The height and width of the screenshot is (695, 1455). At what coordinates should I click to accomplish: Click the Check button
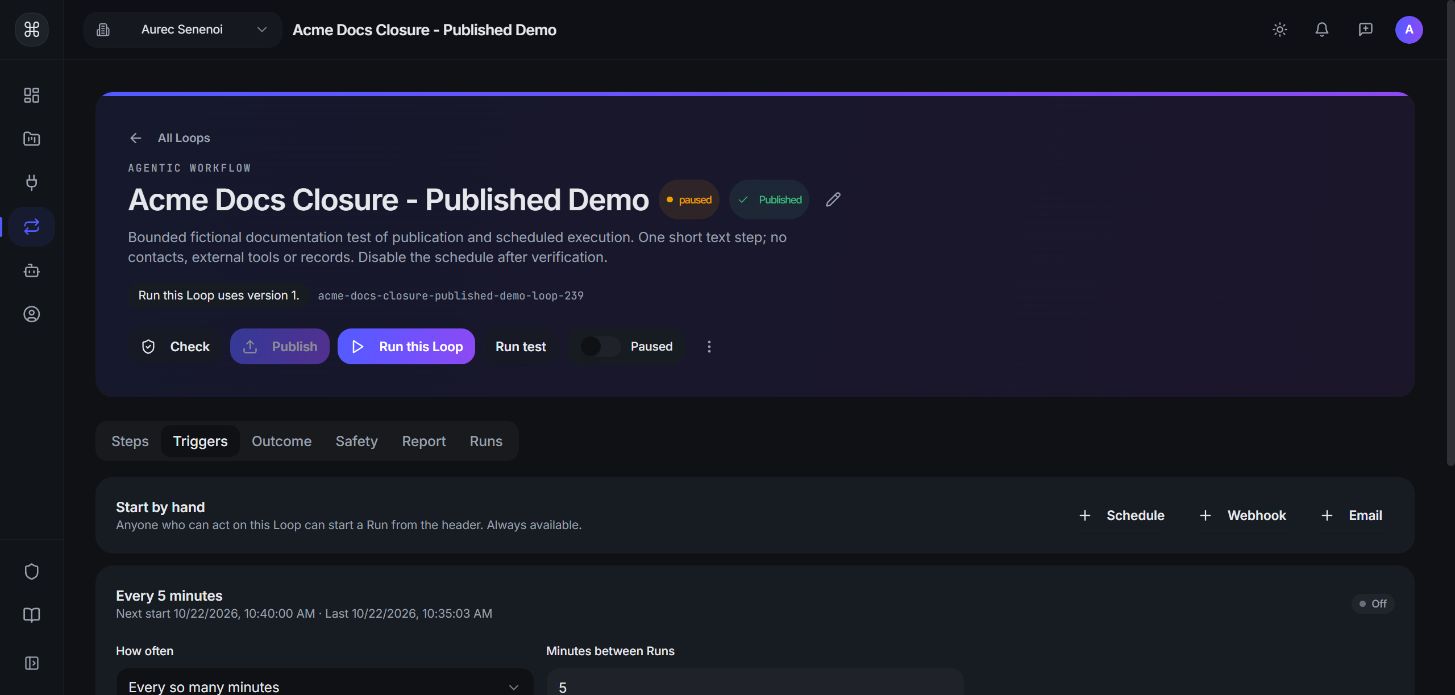176,346
